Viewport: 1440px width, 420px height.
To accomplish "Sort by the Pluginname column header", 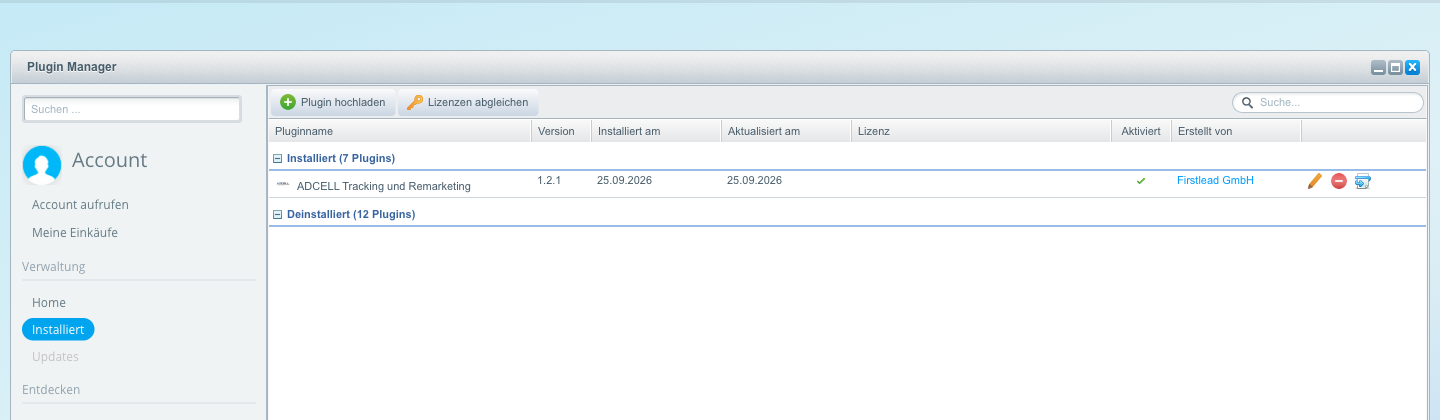I will point(400,131).
